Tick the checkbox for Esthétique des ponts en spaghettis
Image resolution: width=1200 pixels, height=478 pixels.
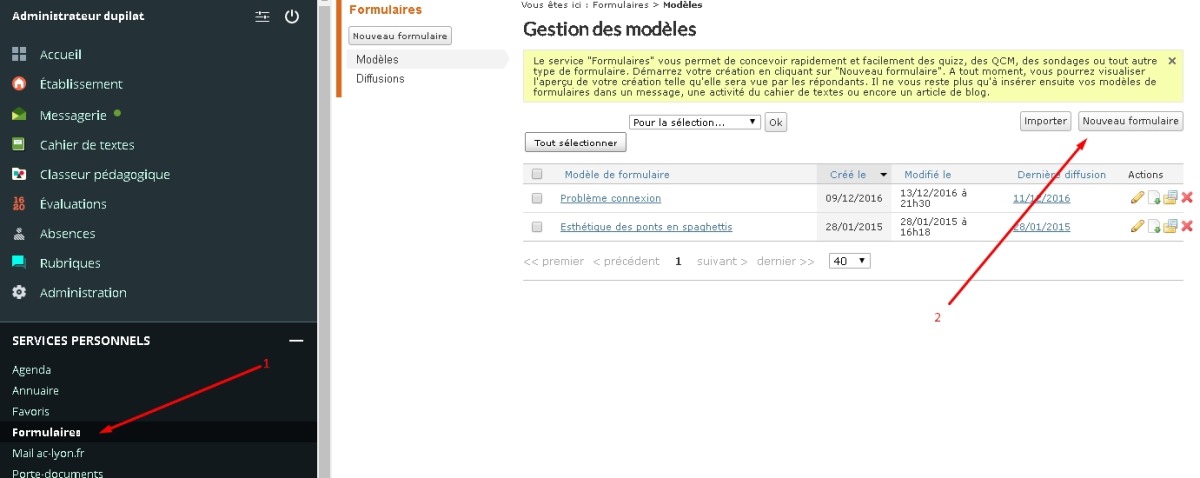pyautogui.click(x=537, y=227)
